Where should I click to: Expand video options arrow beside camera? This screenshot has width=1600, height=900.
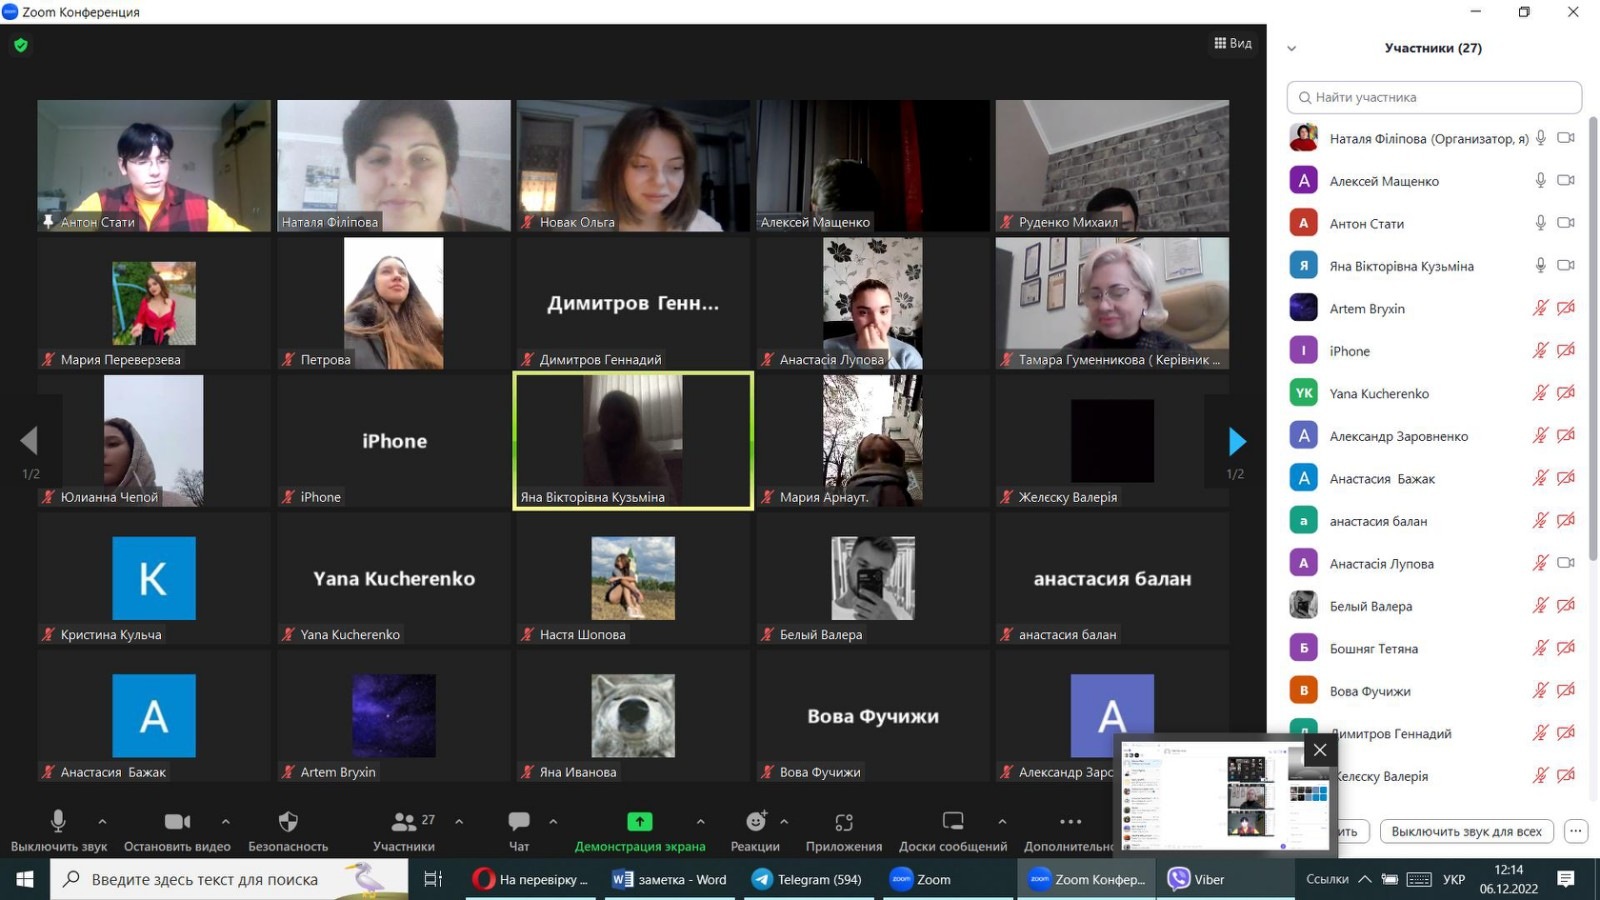(226, 822)
